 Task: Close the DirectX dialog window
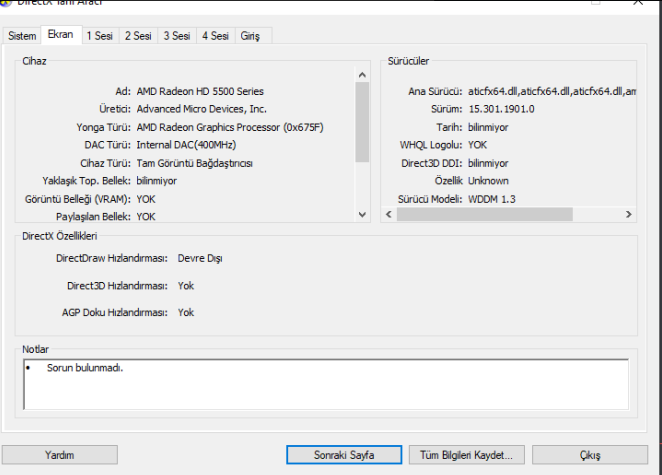click(x=638, y=3)
